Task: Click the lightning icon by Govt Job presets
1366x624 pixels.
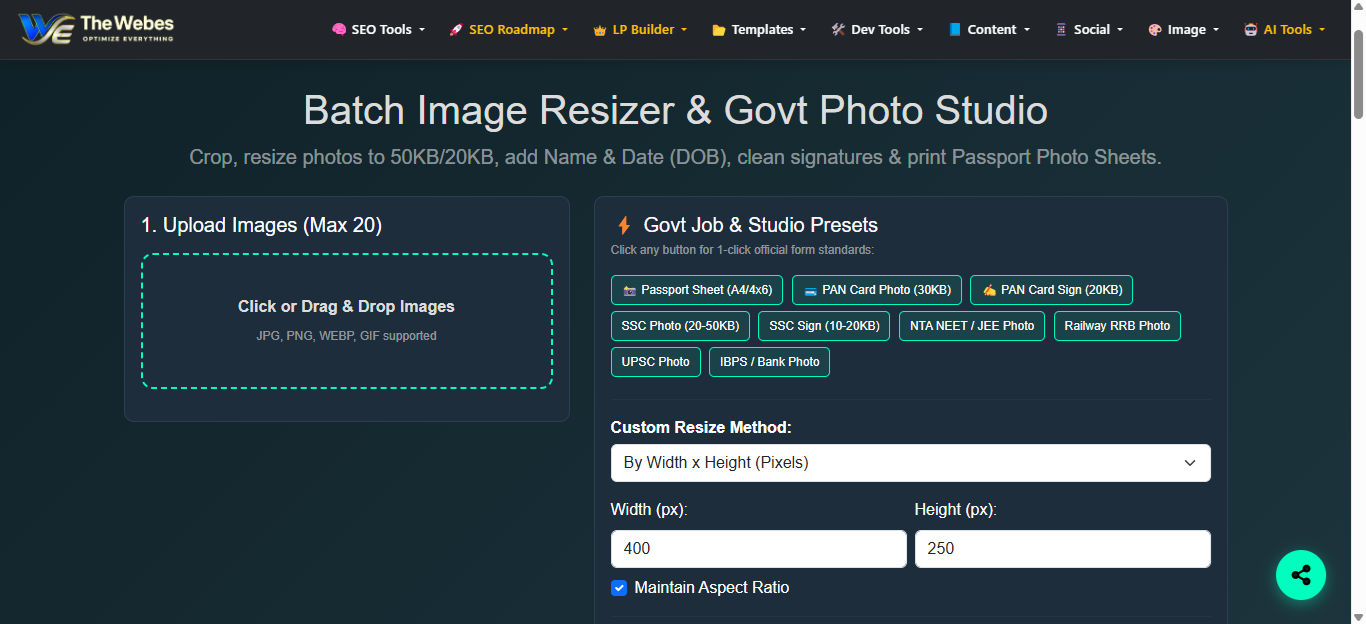Action: click(x=623, y=225)
